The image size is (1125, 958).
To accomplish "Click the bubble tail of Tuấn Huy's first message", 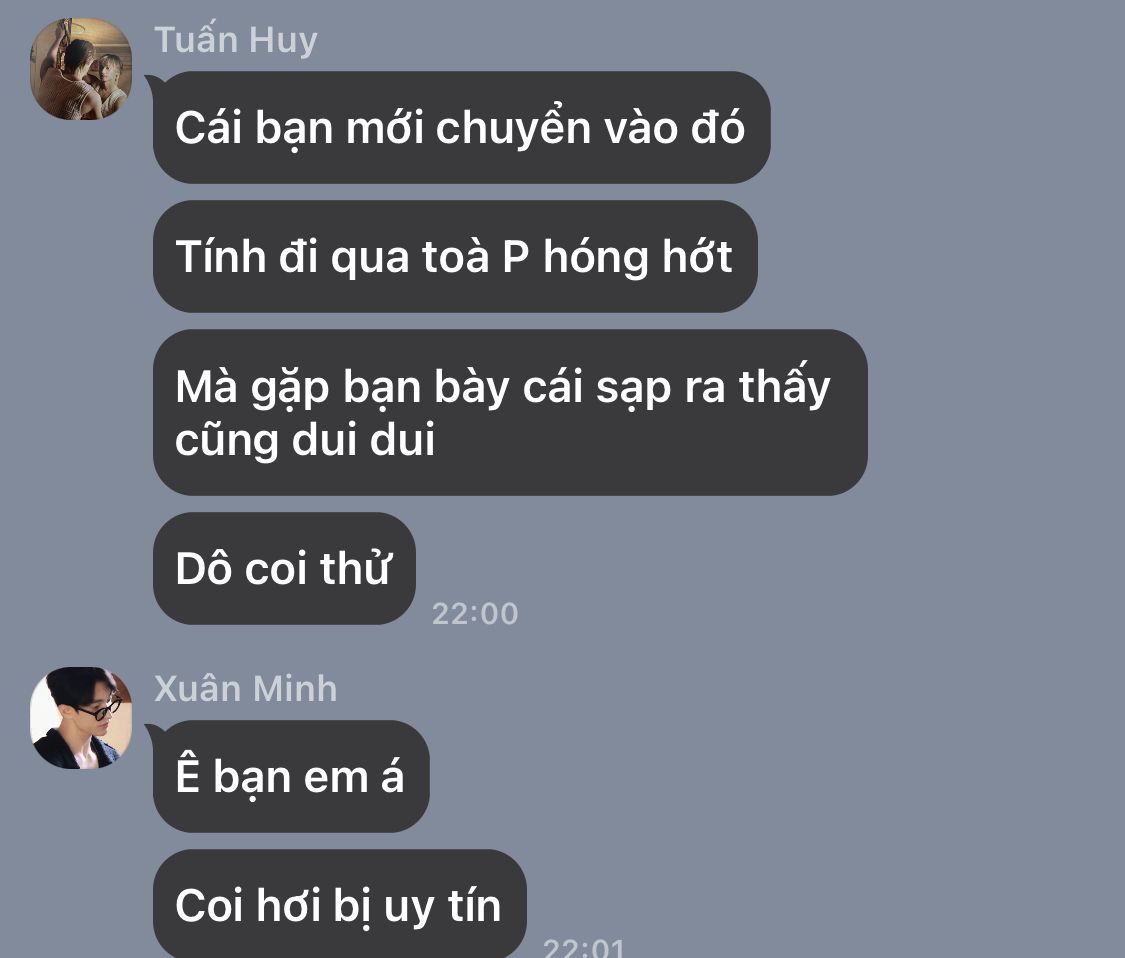I will 151,83.
